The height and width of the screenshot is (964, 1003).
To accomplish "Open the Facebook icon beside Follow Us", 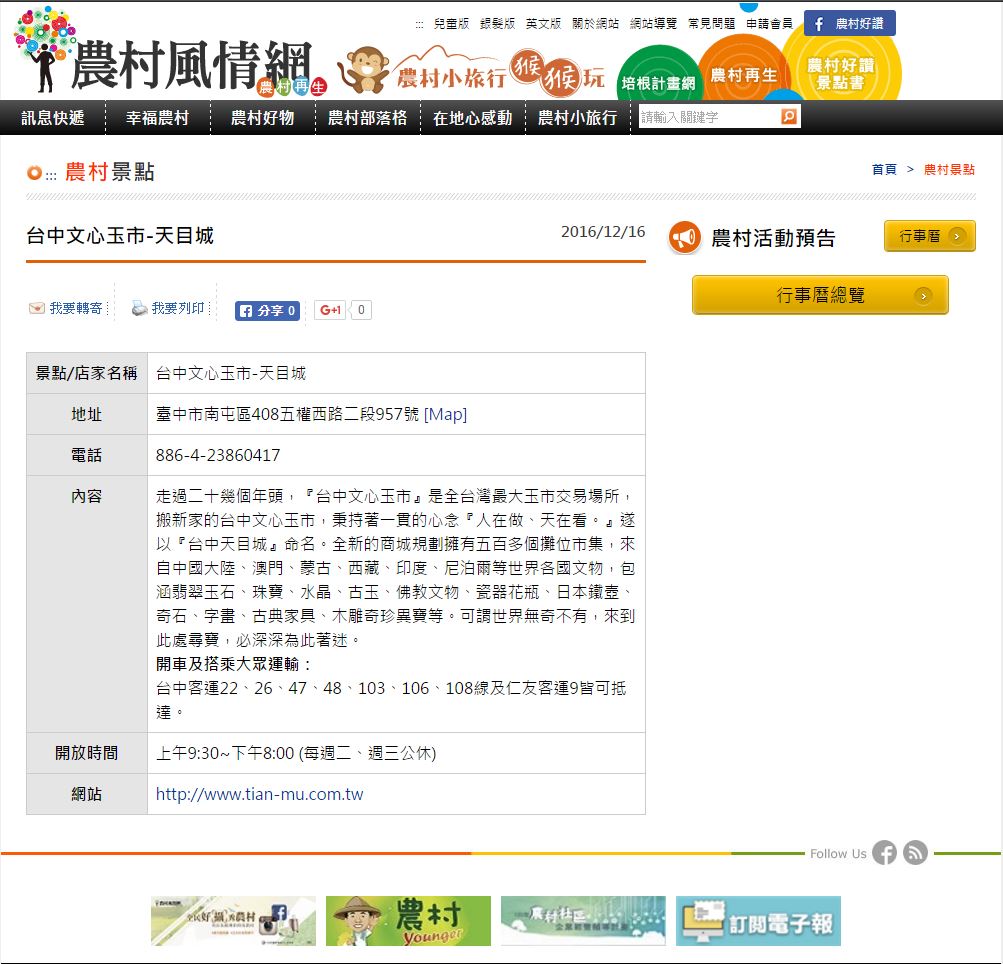I will 884,853.
